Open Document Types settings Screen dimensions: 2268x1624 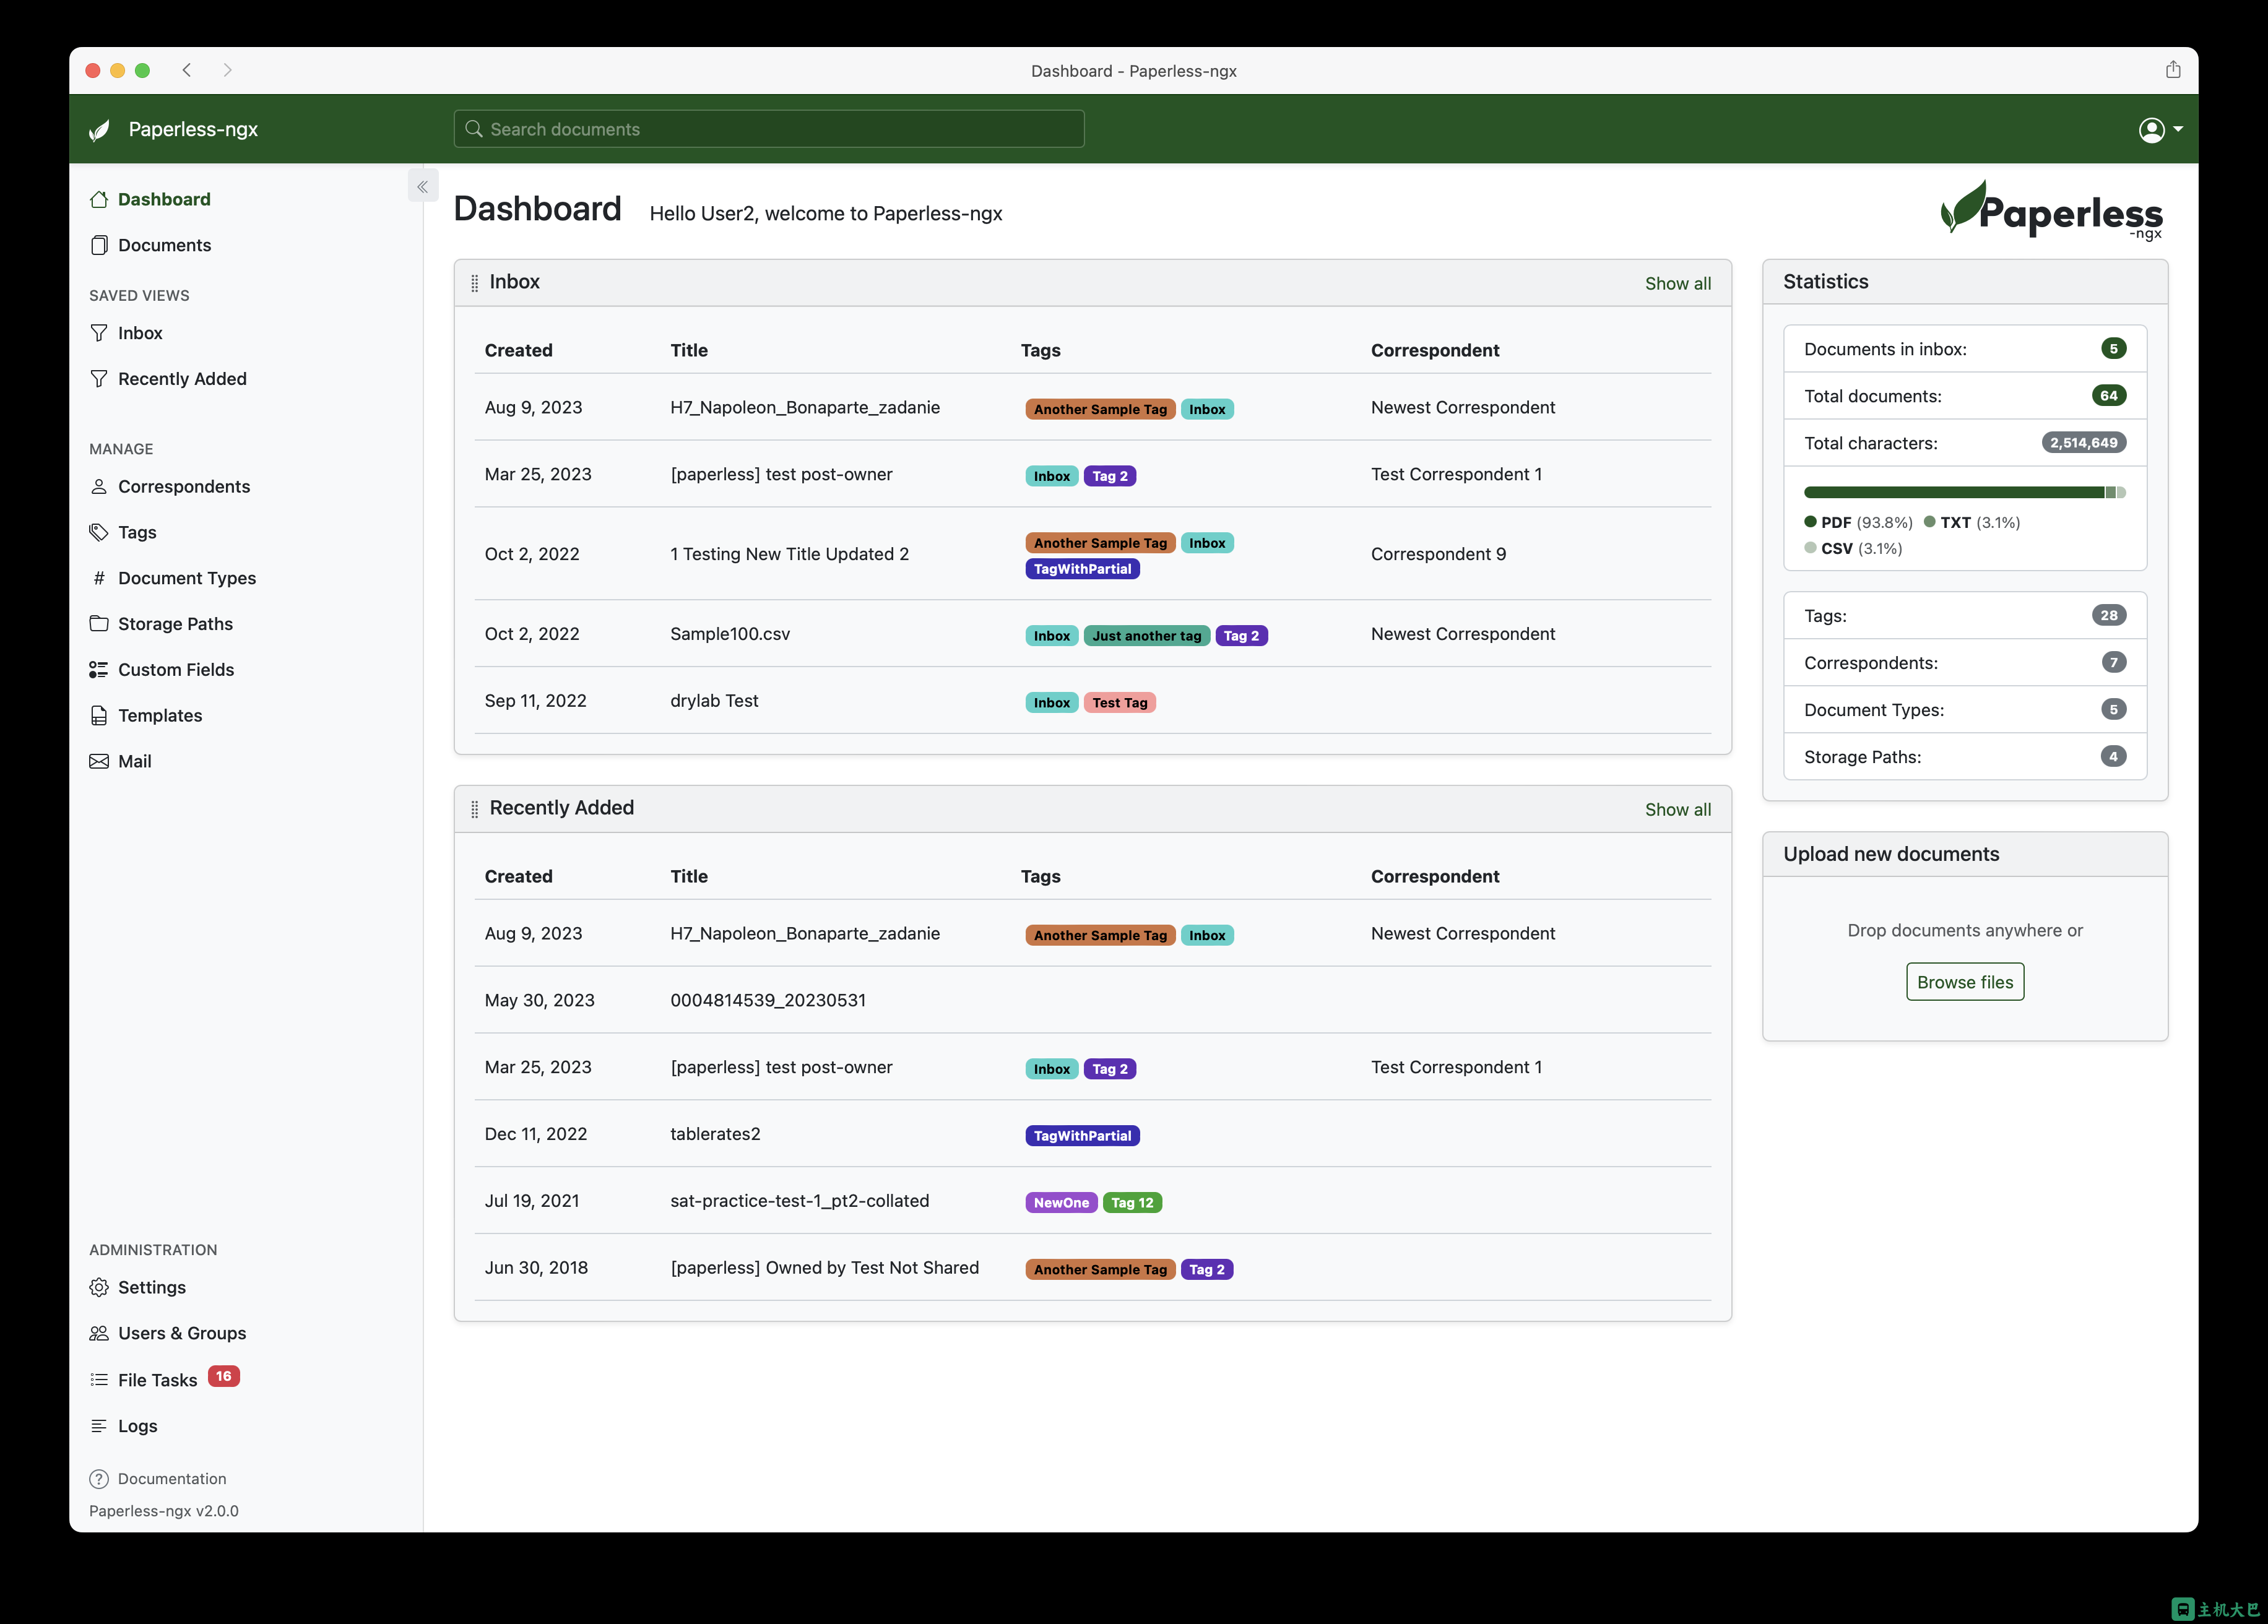[x=188, y=576]
